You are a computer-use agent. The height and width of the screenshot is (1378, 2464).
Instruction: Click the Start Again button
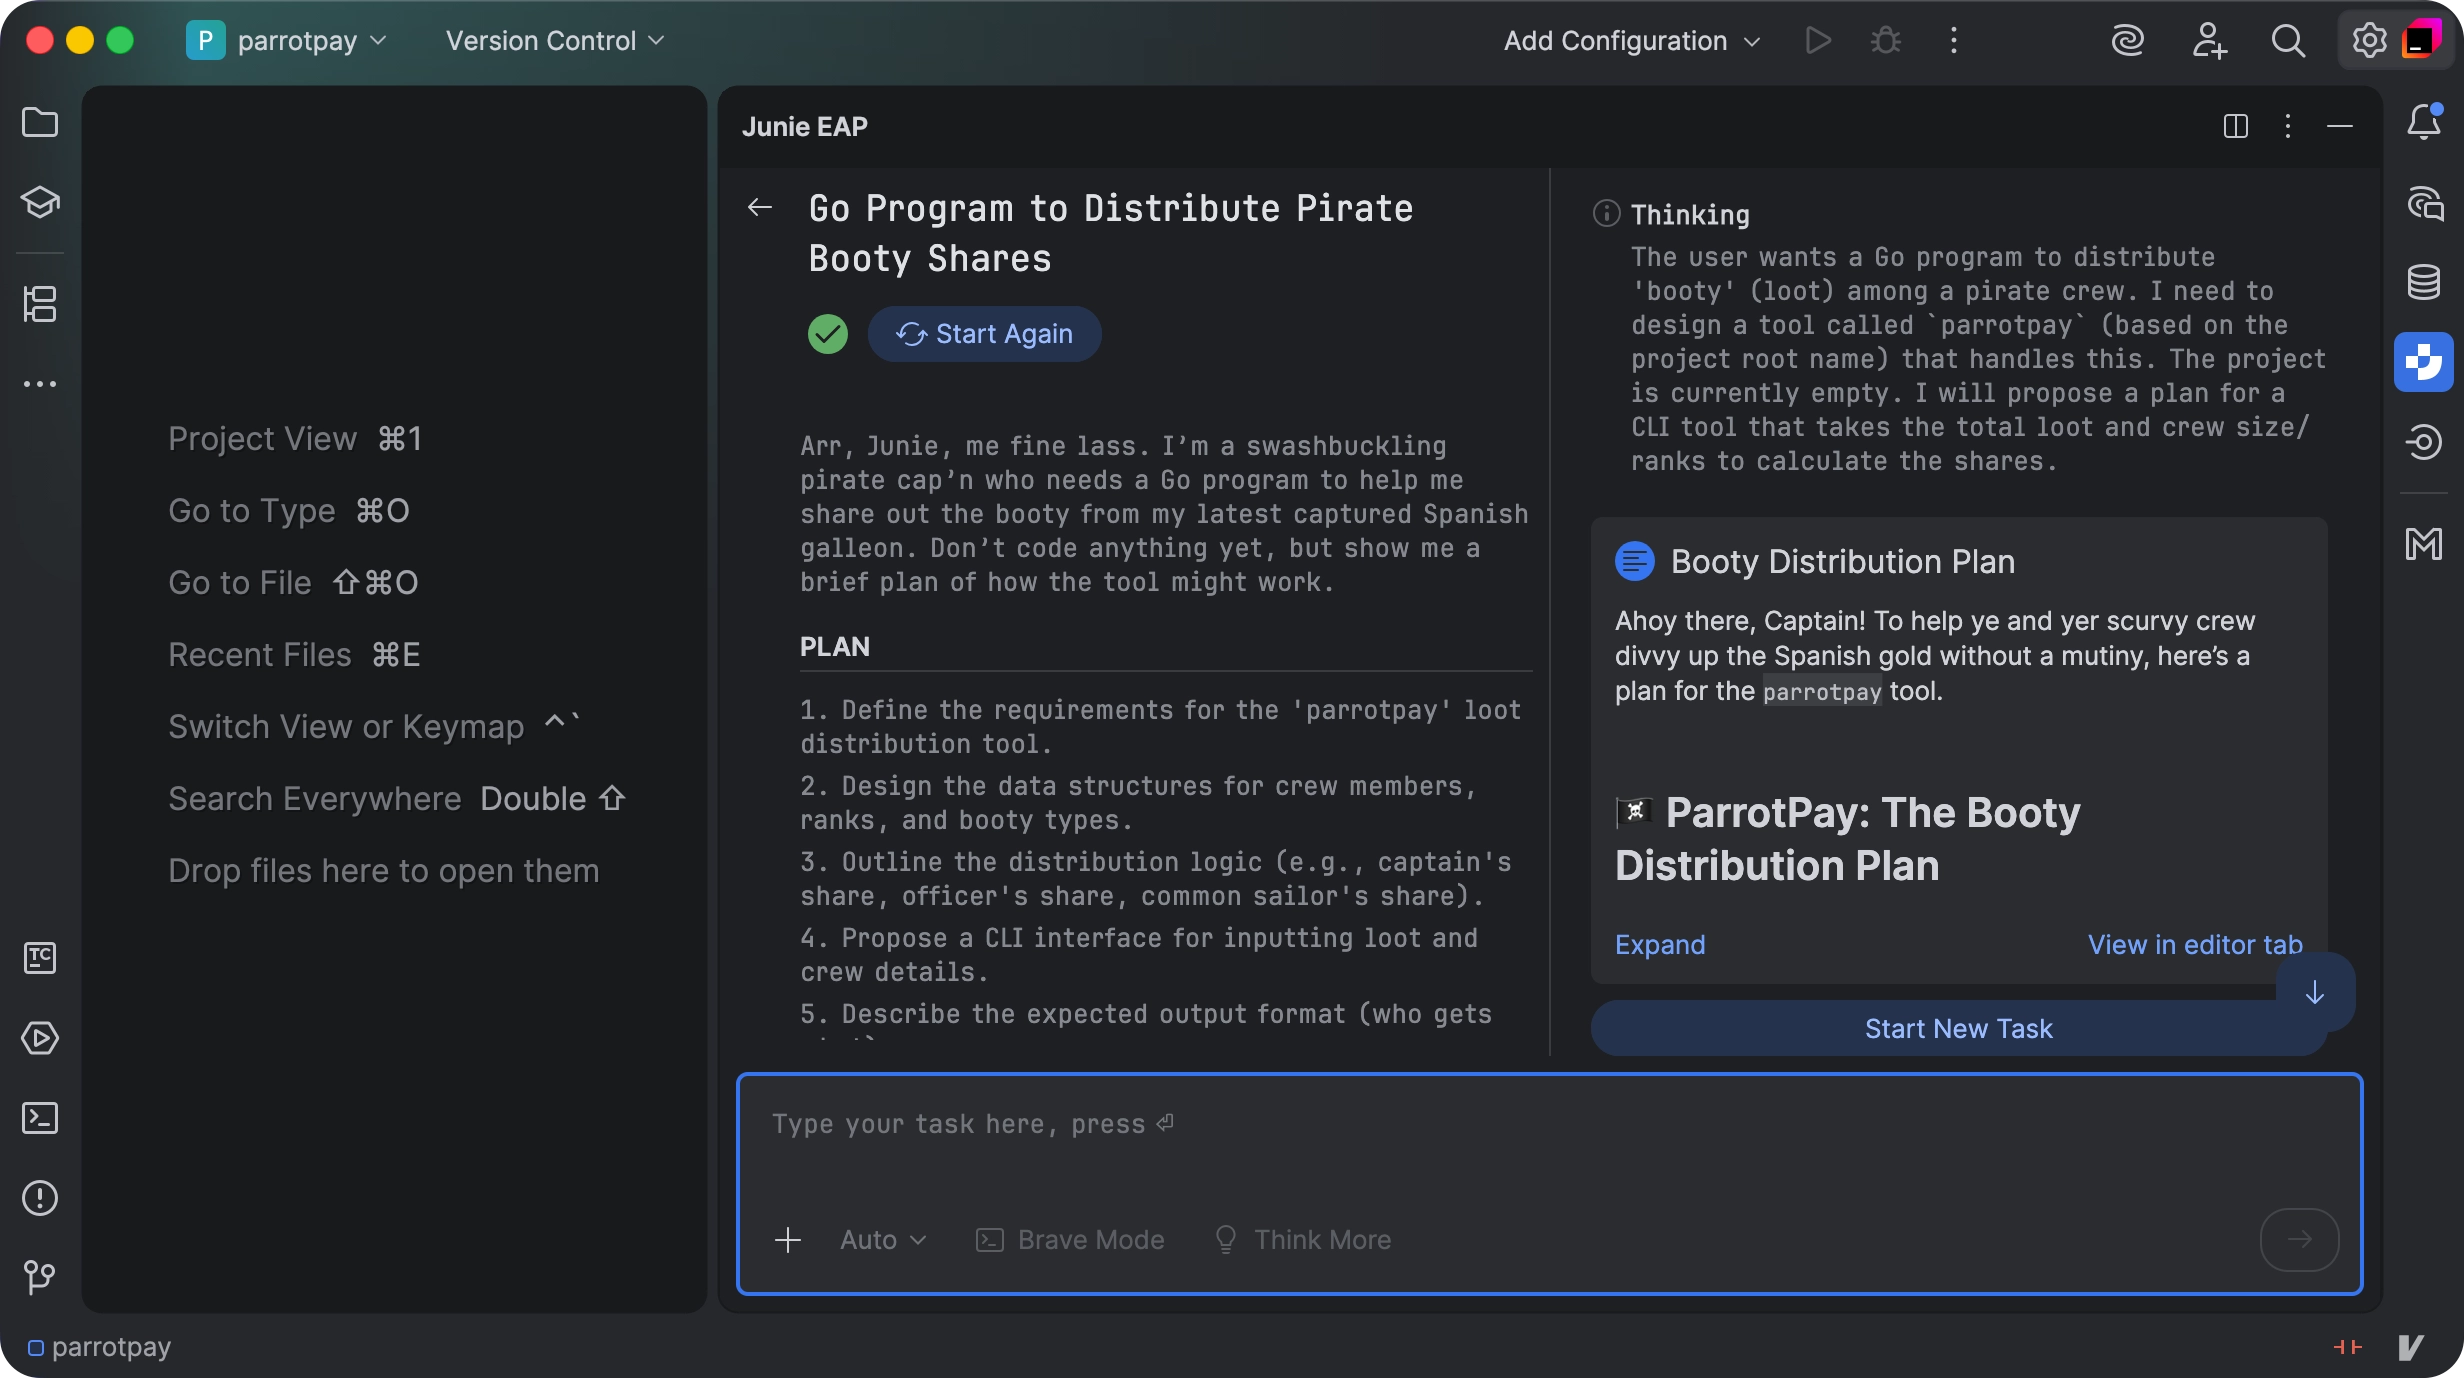[985, 334]
